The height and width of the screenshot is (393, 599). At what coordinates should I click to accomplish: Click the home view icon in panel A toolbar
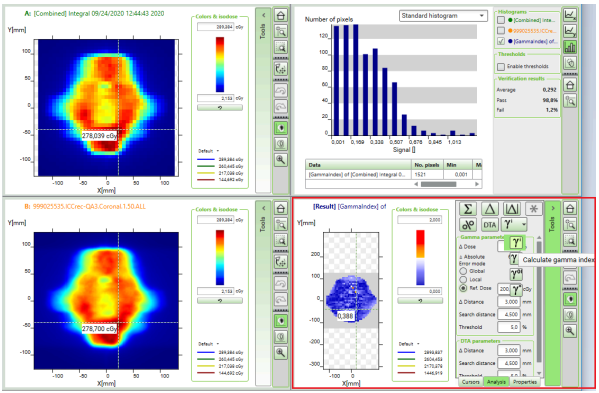(x=281, y=16)
